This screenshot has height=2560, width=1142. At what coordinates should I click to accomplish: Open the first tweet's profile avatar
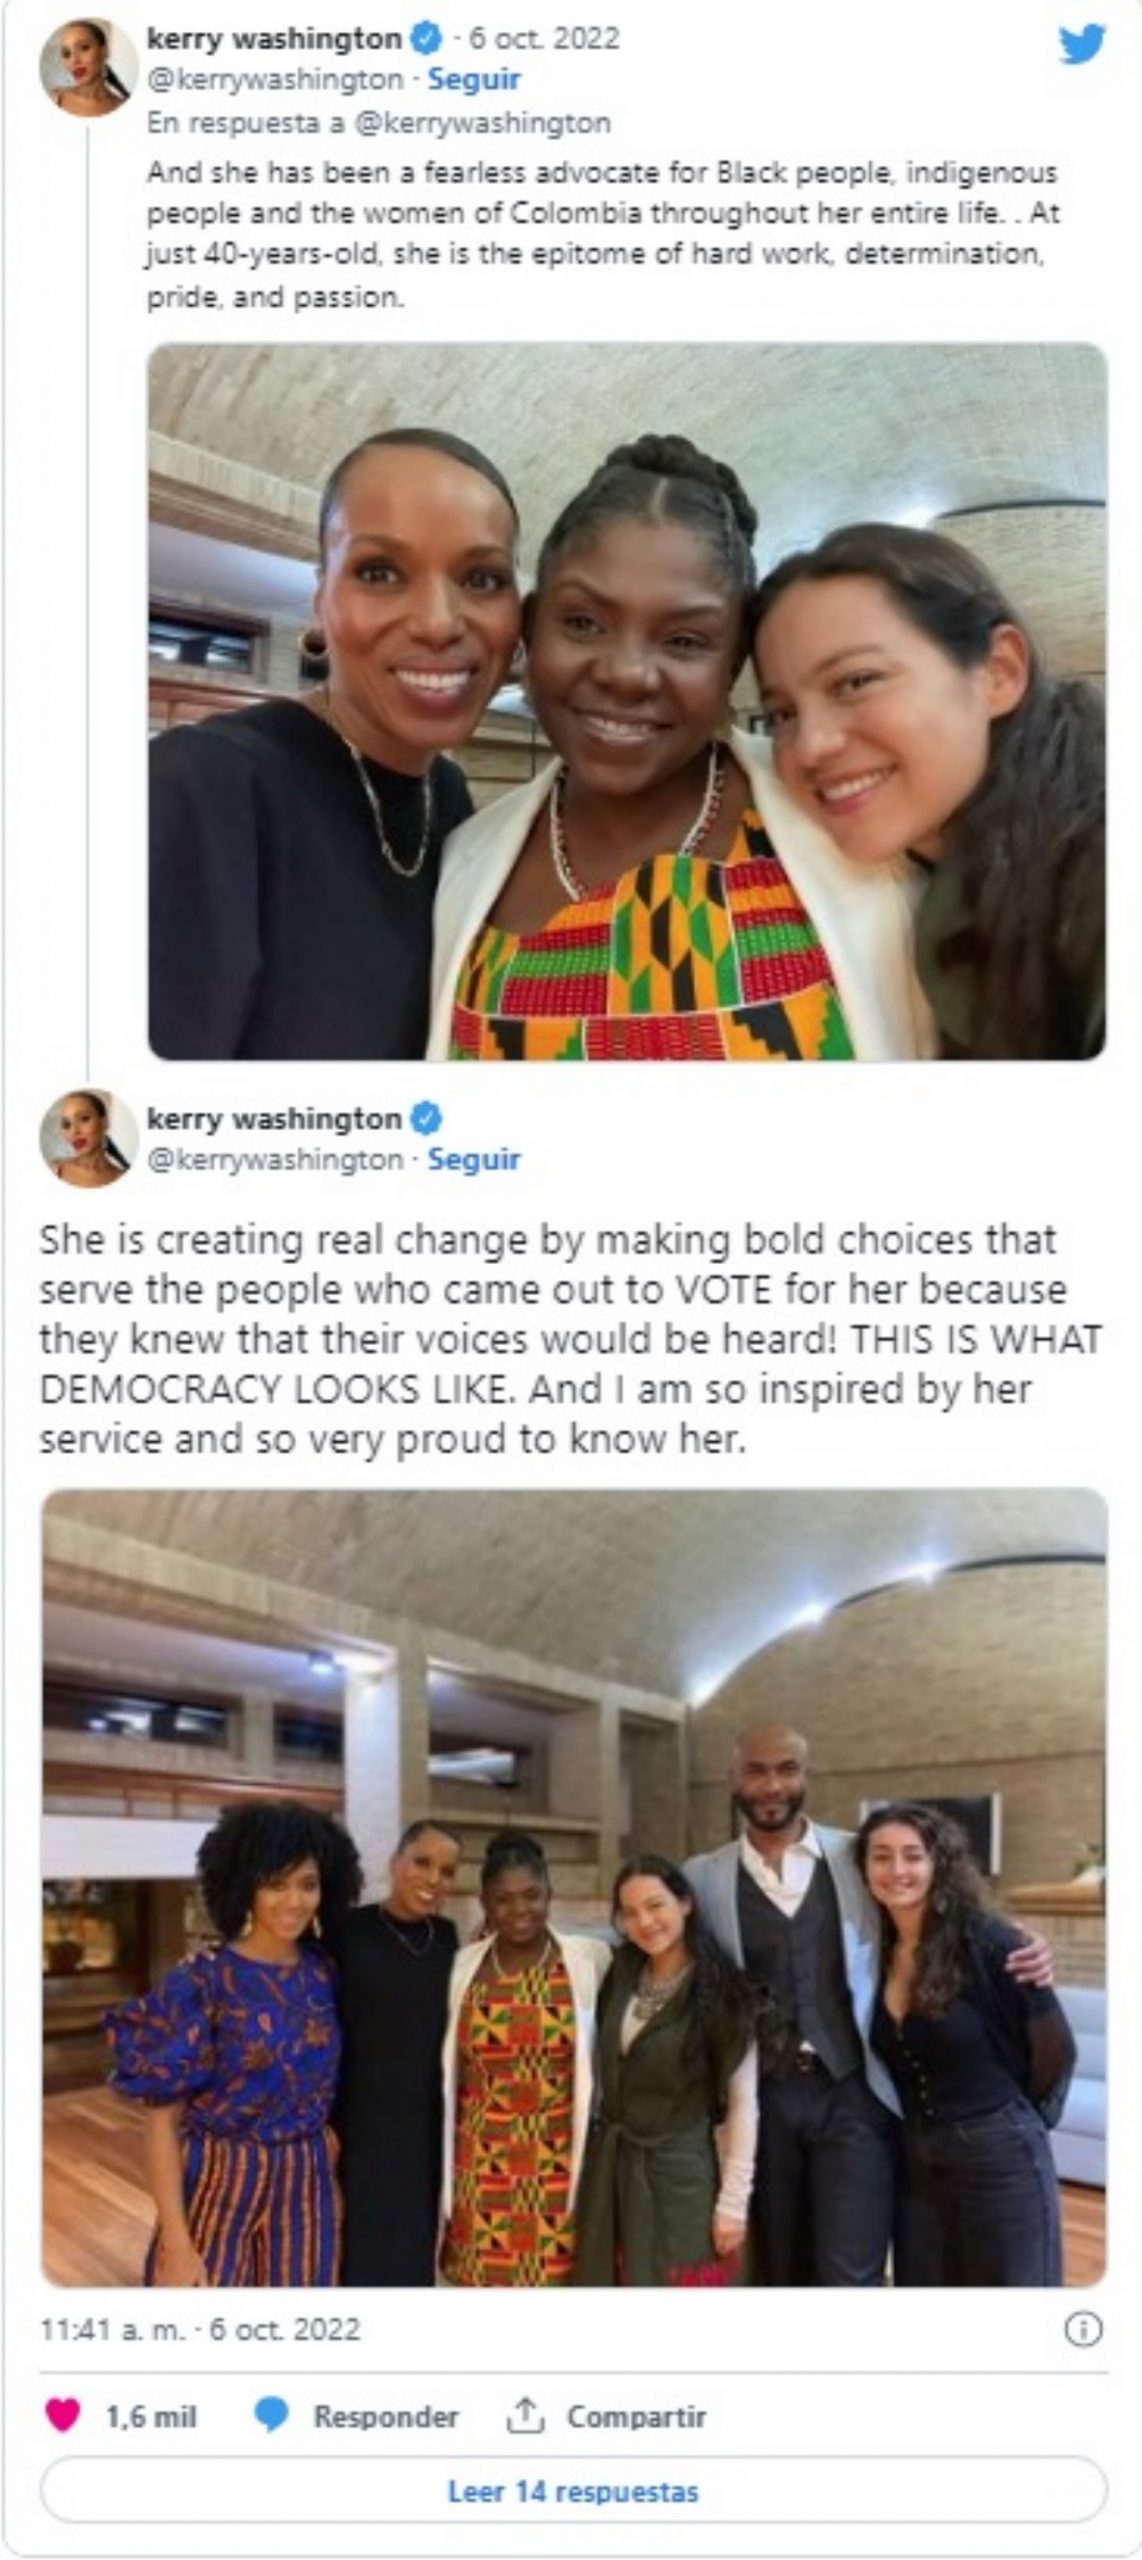point(88,68)
